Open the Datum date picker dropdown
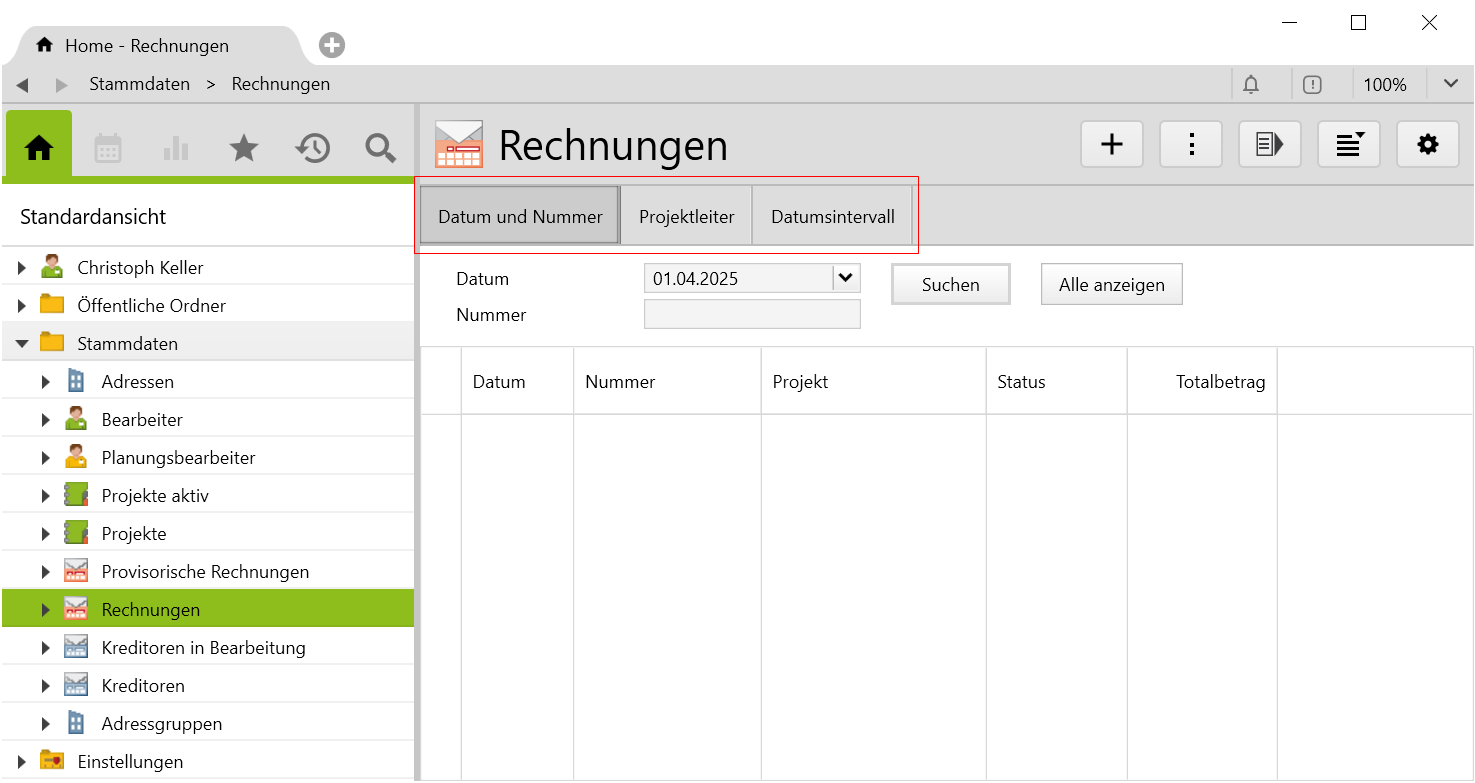Viewport: 1475px width, 783px height. 846,278
